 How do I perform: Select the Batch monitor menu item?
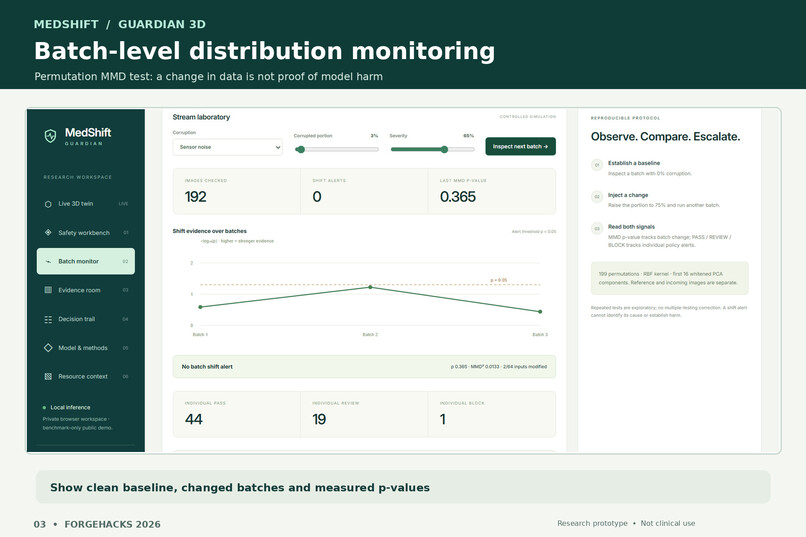click(x=86, y=261)
